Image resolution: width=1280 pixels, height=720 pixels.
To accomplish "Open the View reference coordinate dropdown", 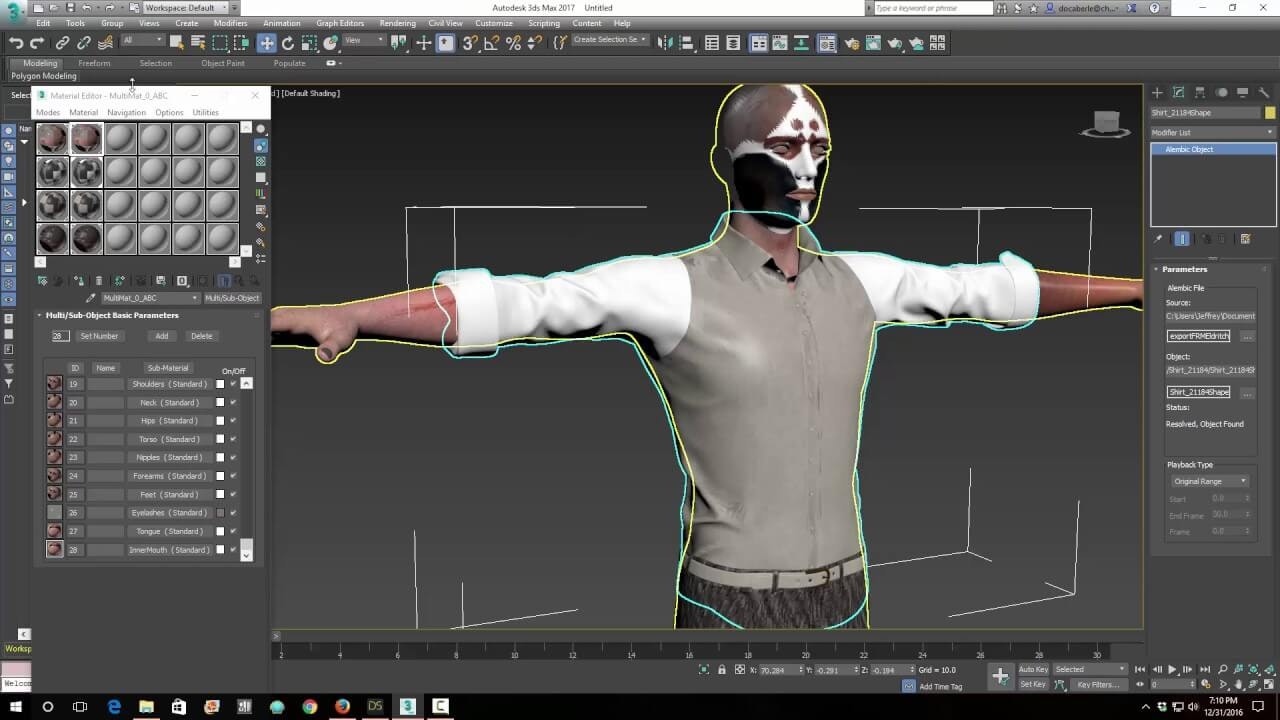I will 364,40.
